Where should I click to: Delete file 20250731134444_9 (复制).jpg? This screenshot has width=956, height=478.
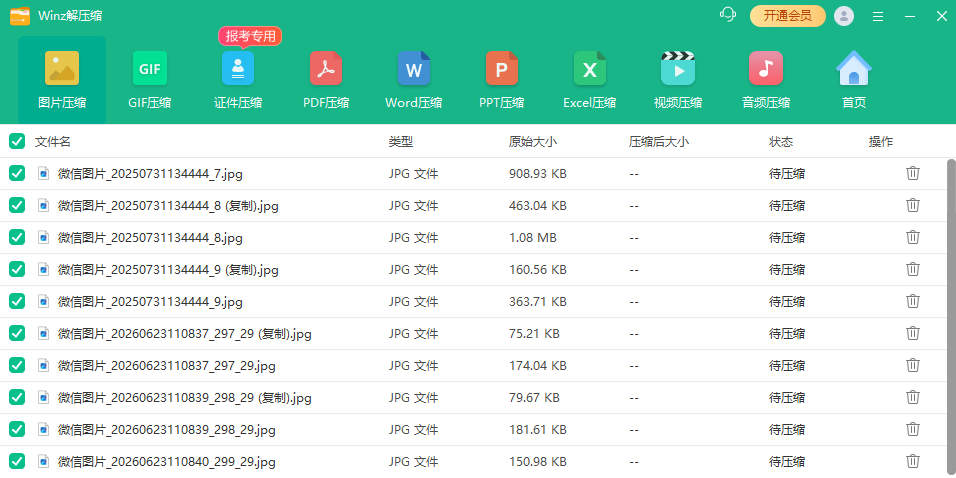913,269
